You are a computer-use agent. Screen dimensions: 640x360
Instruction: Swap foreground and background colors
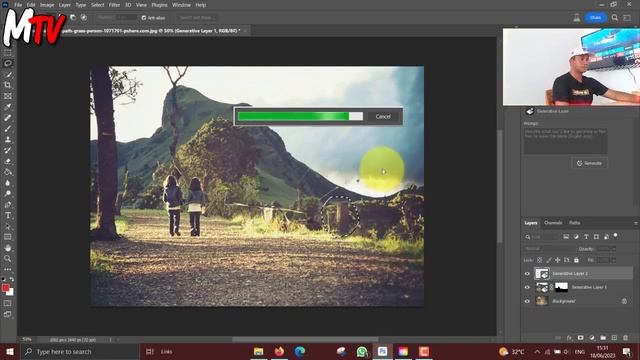[12, 279]
